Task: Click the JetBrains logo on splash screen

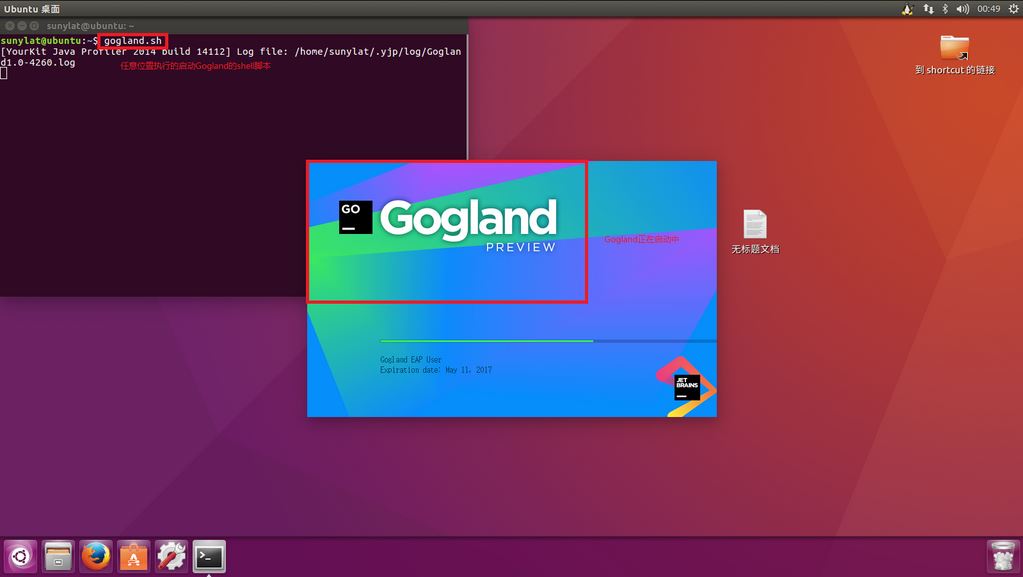Action: tap(687, 387)
